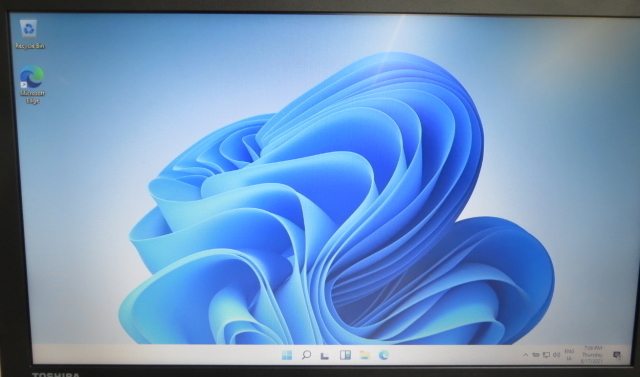Launch Microsoft Edge from the taskbar
This screenshot has height=377, width=640.
click(x=384, y=355)
